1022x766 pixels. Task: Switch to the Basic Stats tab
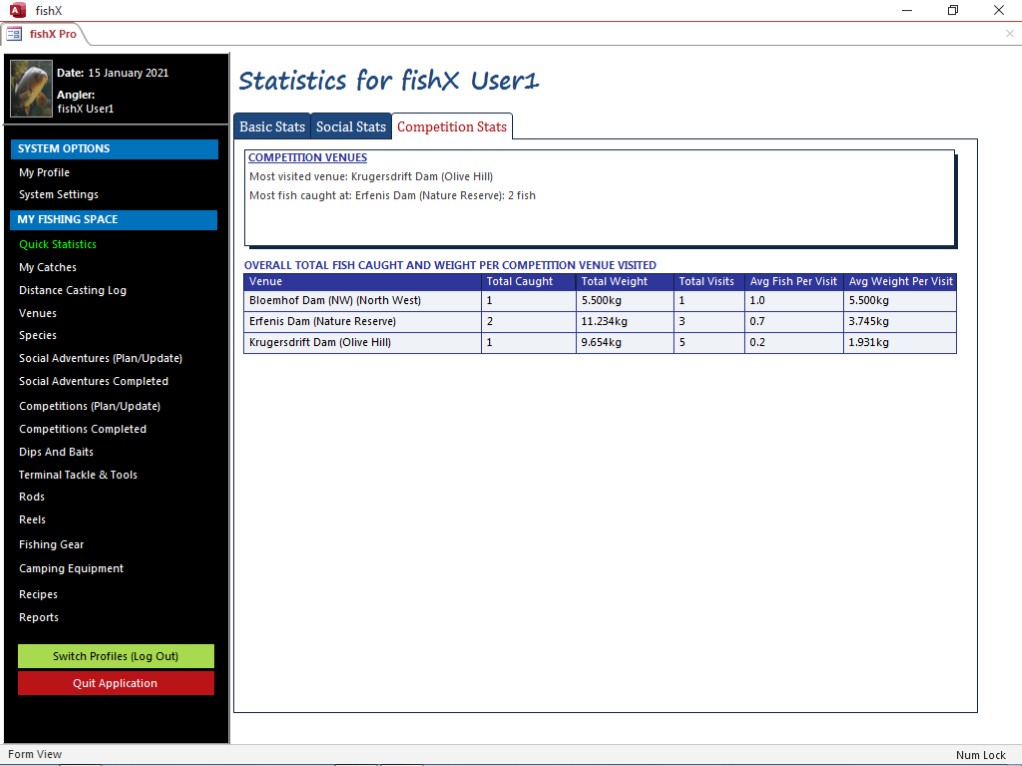[272, 127]
